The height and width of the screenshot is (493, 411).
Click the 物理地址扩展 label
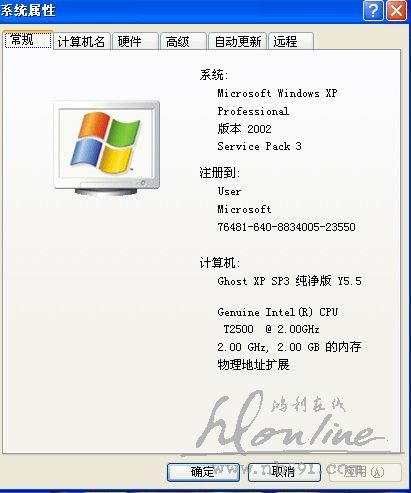tap(253, 365)
